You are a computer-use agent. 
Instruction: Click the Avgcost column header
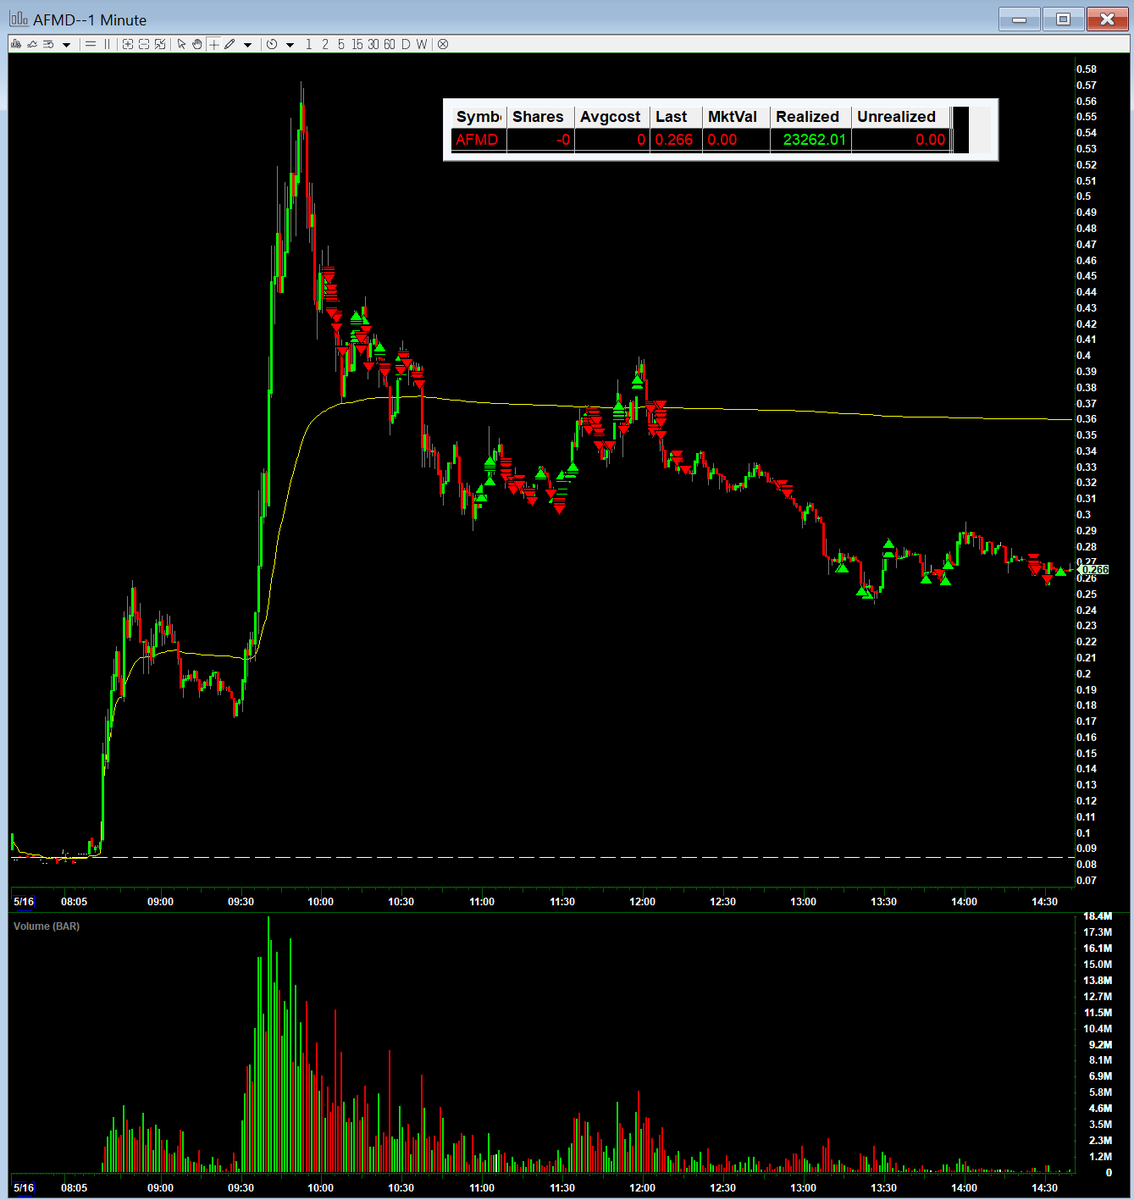click(x=611, y=117)
